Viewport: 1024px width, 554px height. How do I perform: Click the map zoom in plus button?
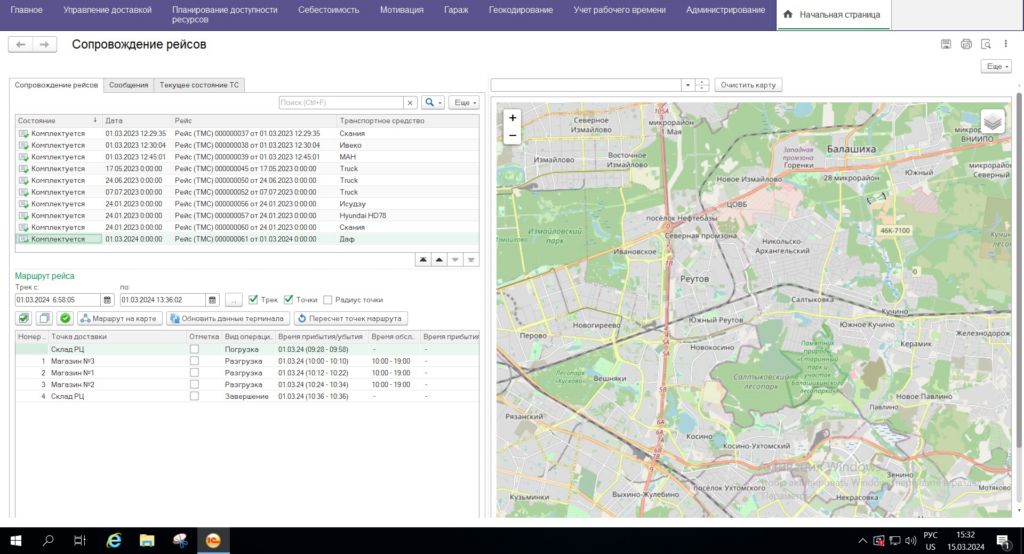[x=513, y=117]
